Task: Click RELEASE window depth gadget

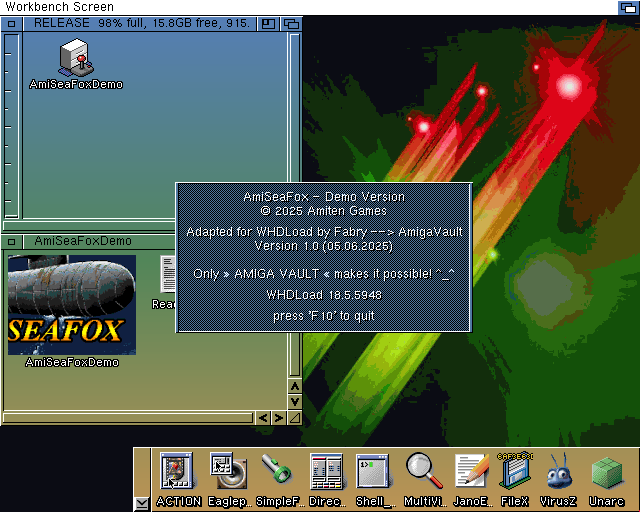Action: point(291,24)
